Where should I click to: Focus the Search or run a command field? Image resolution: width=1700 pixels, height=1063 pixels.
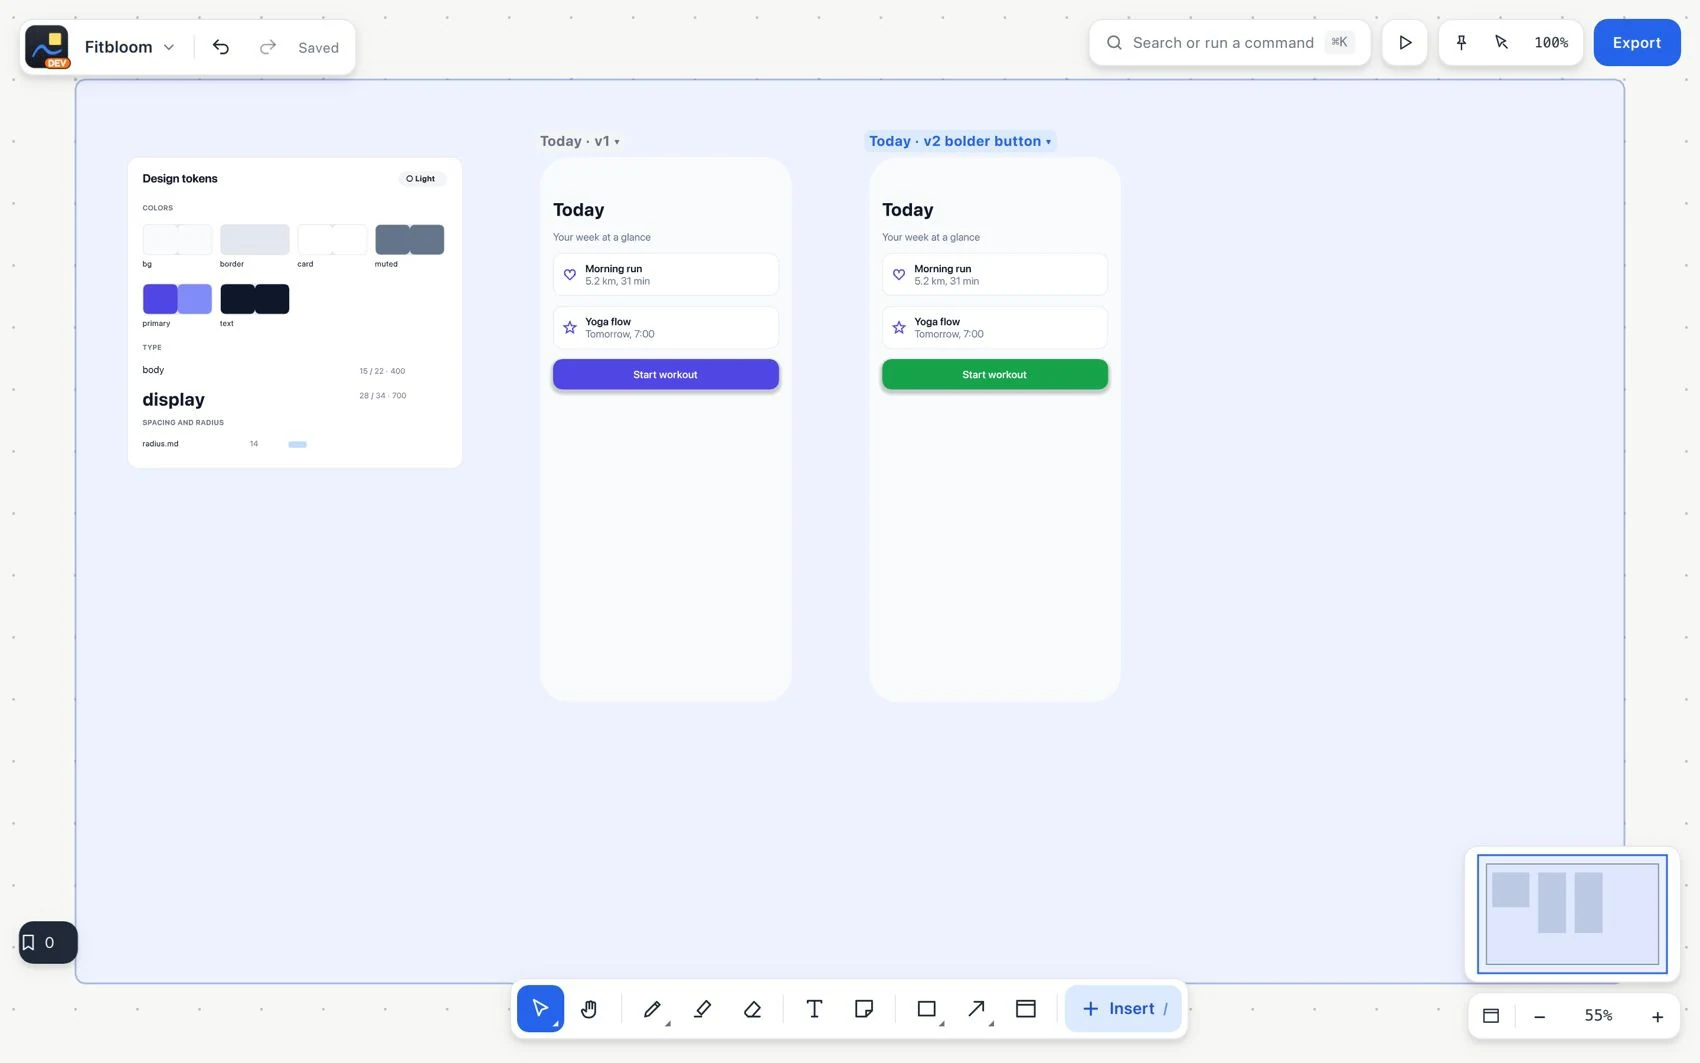tap(1229, 42)
